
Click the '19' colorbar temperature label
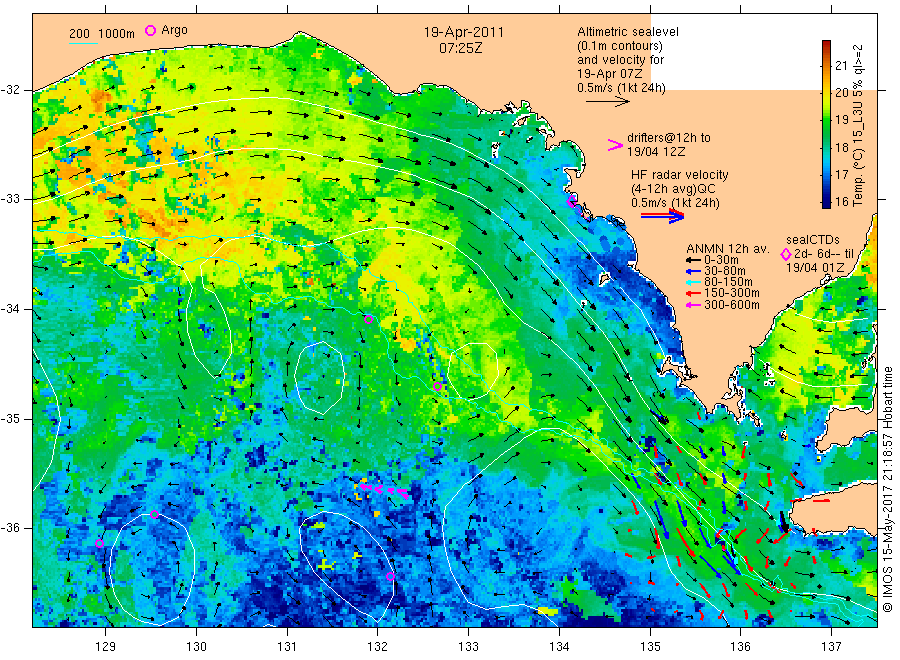(841, 120)
